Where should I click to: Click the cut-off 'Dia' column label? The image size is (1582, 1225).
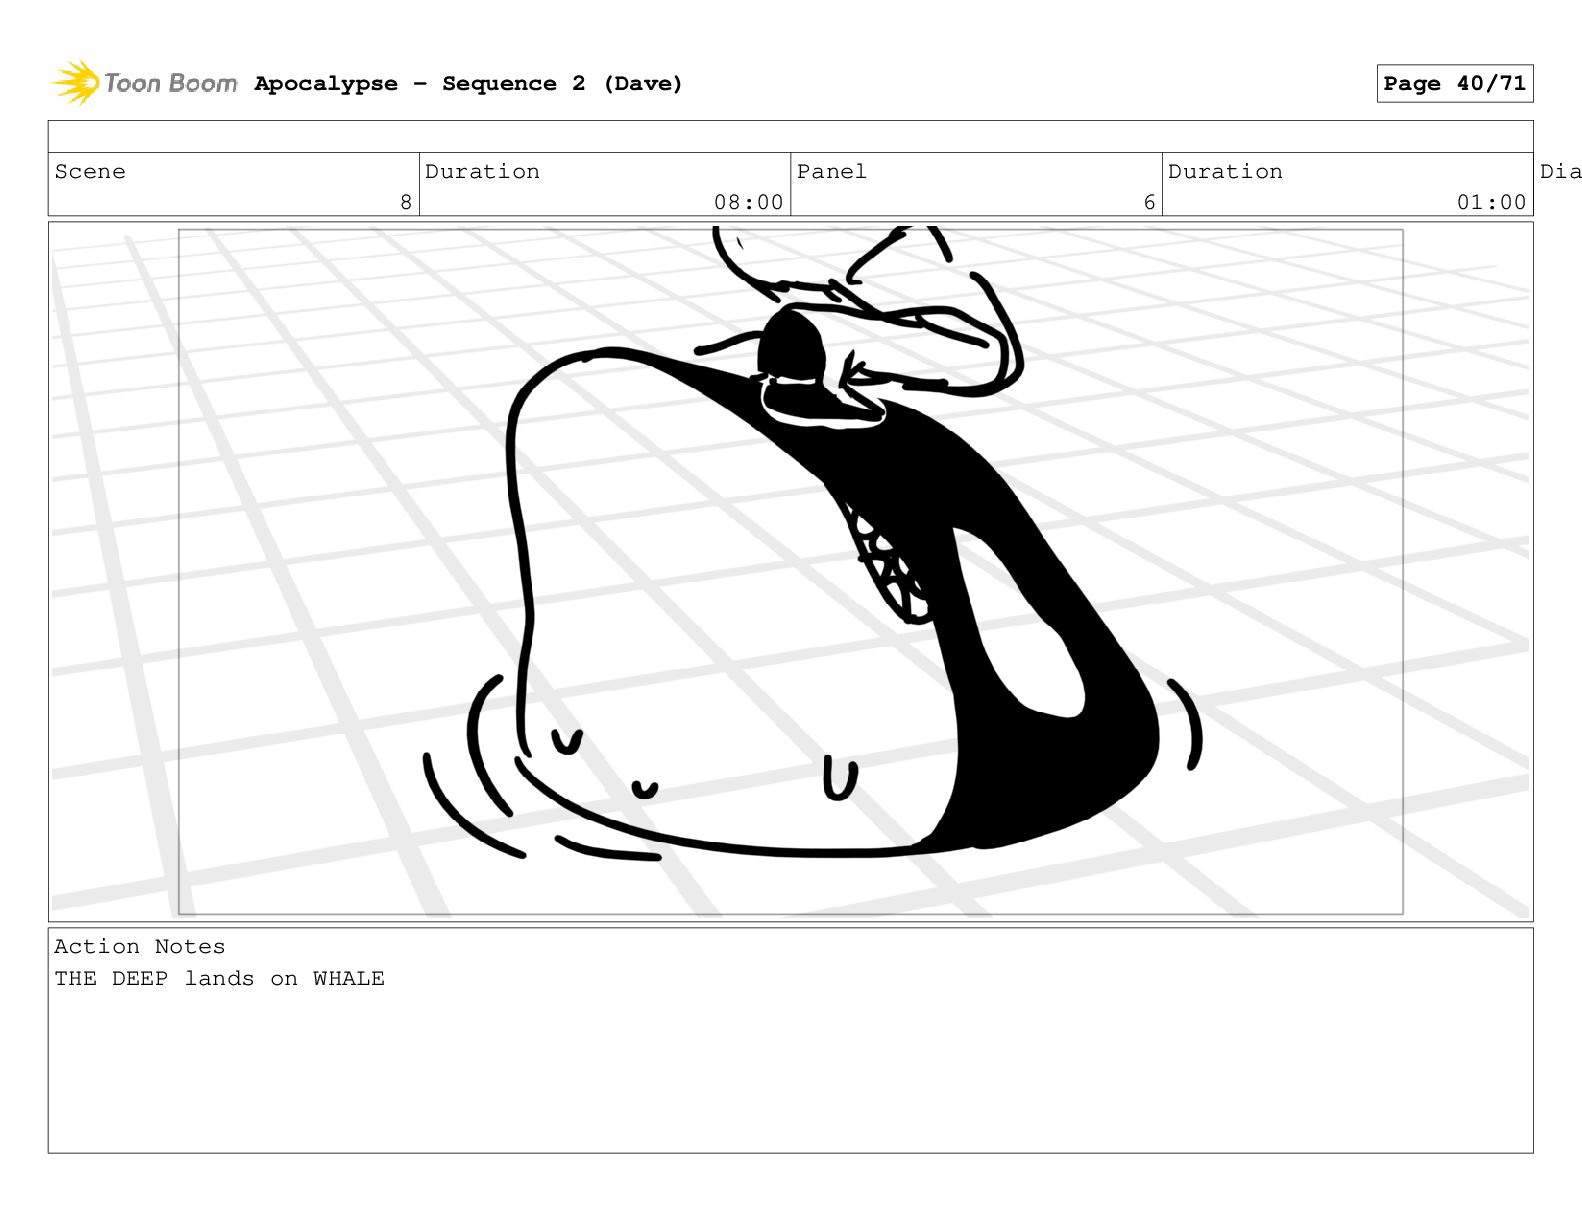pyautogui.click(x=1560, y=172)
